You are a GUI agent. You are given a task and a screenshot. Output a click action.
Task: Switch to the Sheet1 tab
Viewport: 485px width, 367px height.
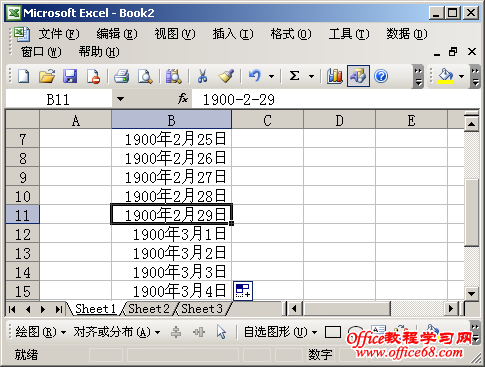click(95, 309)
